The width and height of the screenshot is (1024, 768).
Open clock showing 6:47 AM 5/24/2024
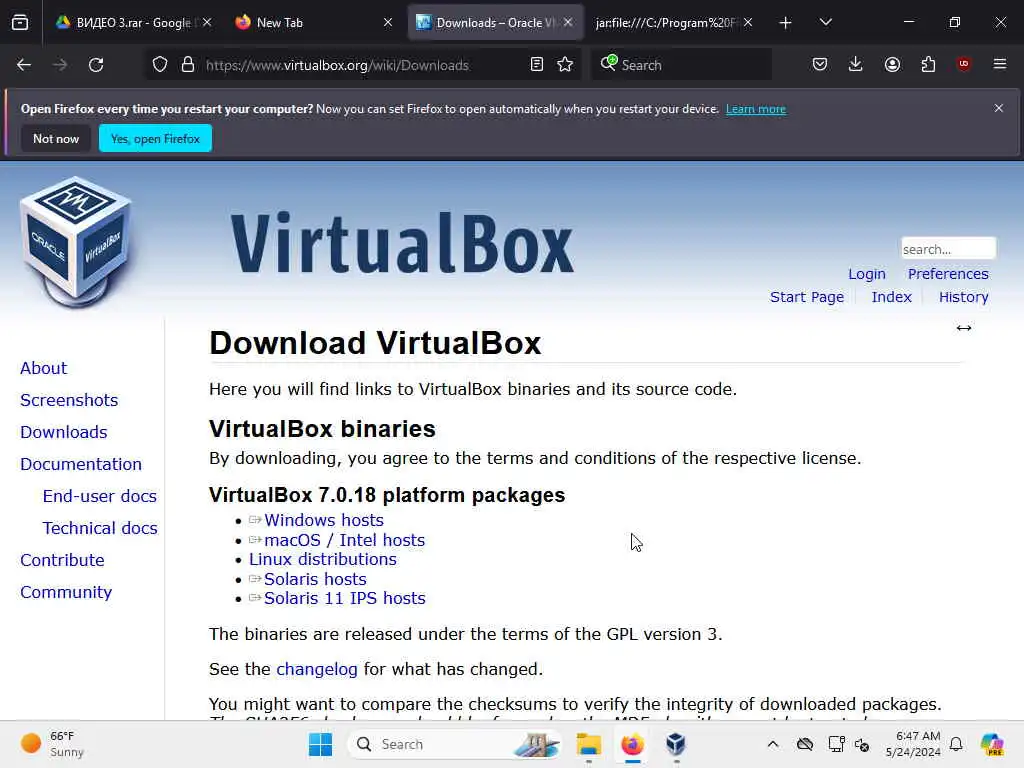(x=913, y=744)
